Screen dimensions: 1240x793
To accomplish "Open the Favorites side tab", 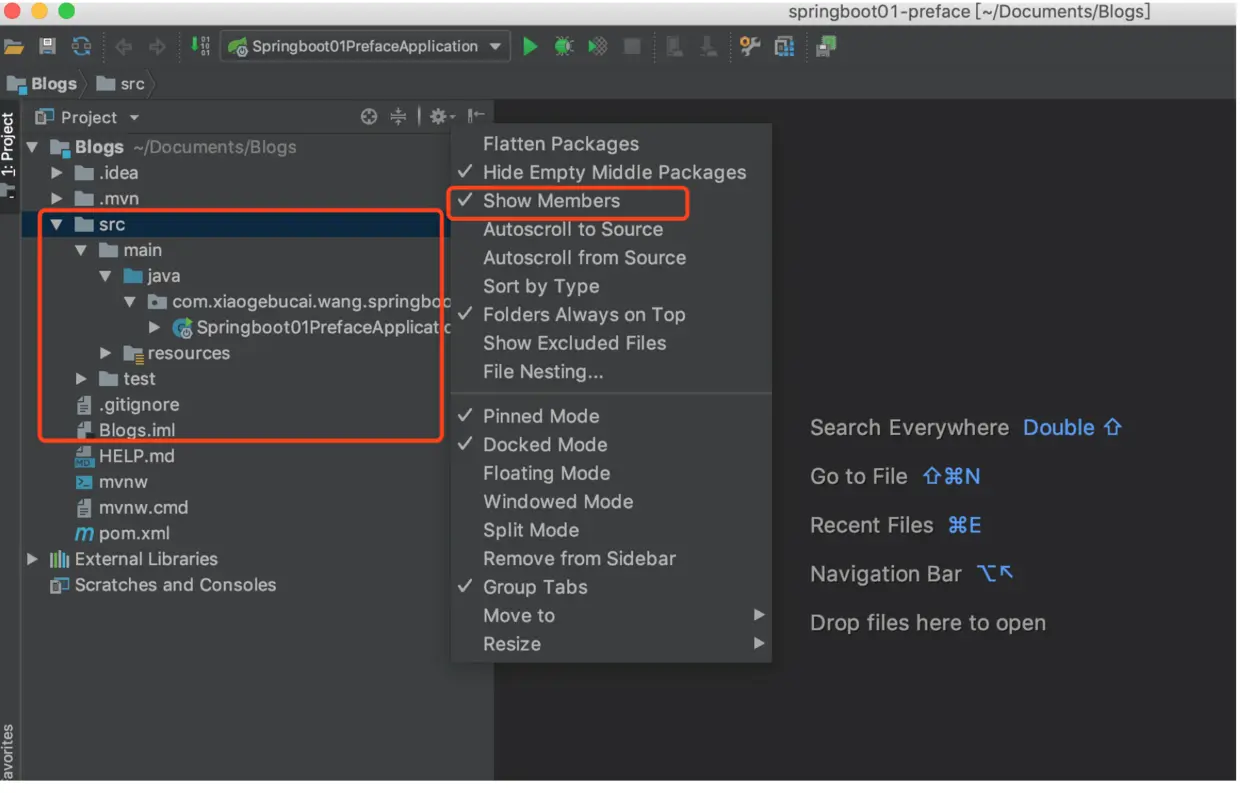I will tap(8, 752).
